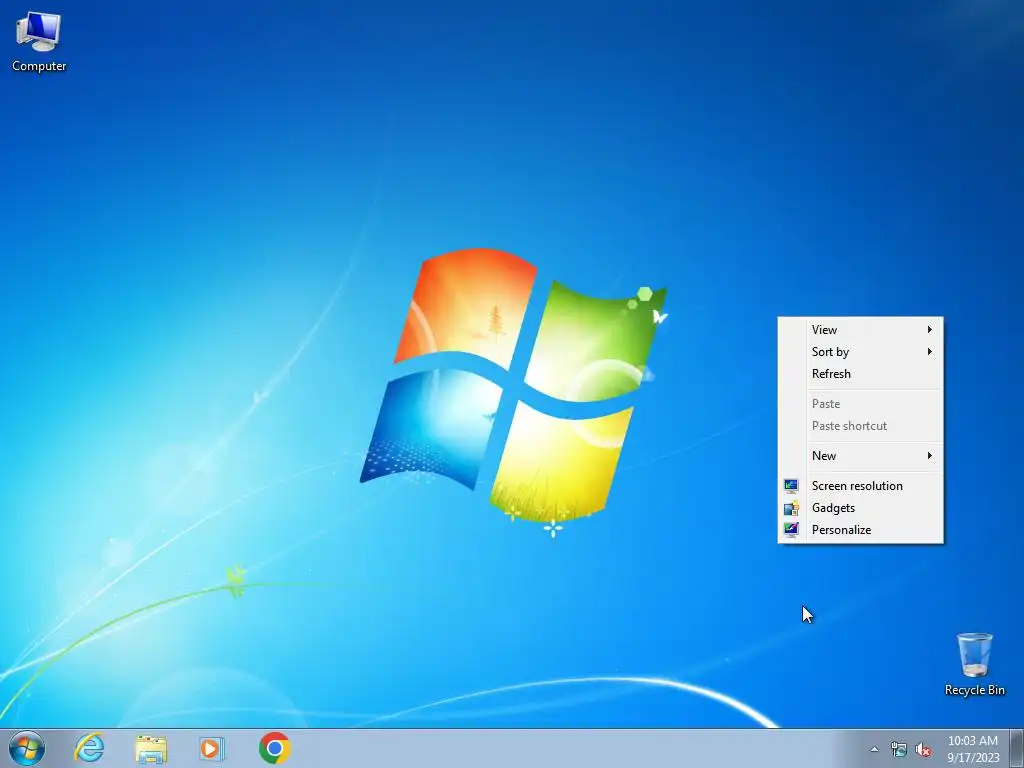Click the muted volume tray icon
Viewport: 1024px width, 768px height.
click(923, 750)
